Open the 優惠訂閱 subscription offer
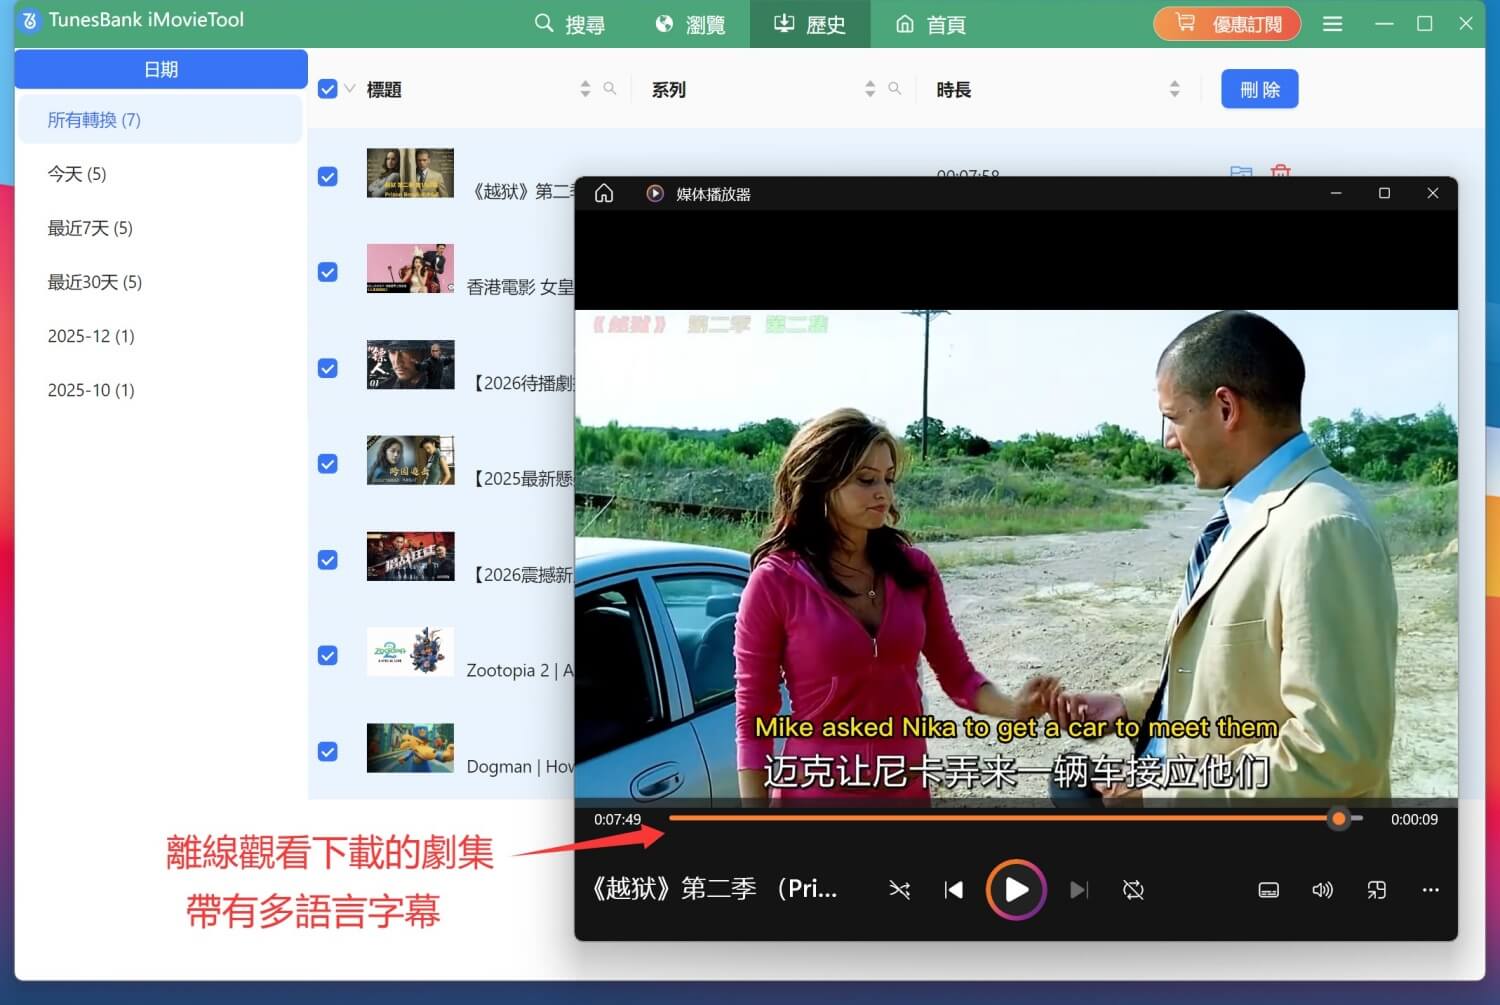This screenshot has height=1005, width=1500. [x=1227, y=23]
